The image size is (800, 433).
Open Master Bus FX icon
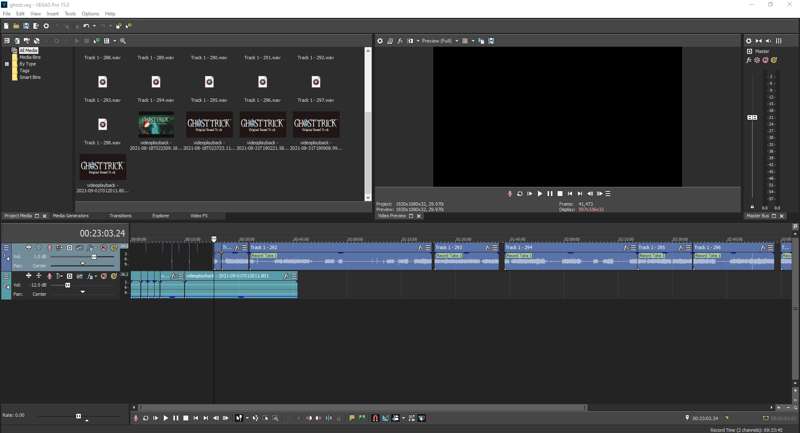click(x=749, y=60)
